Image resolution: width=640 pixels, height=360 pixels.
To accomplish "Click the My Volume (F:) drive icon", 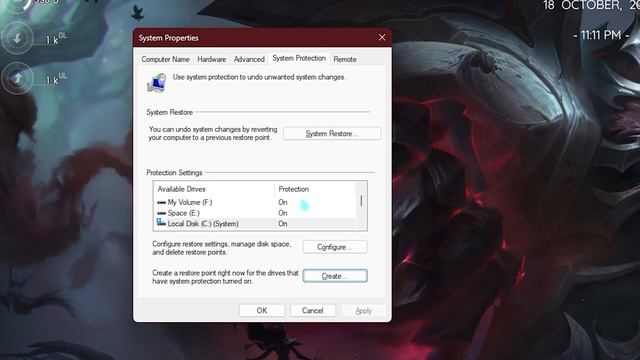I will 161,202.
